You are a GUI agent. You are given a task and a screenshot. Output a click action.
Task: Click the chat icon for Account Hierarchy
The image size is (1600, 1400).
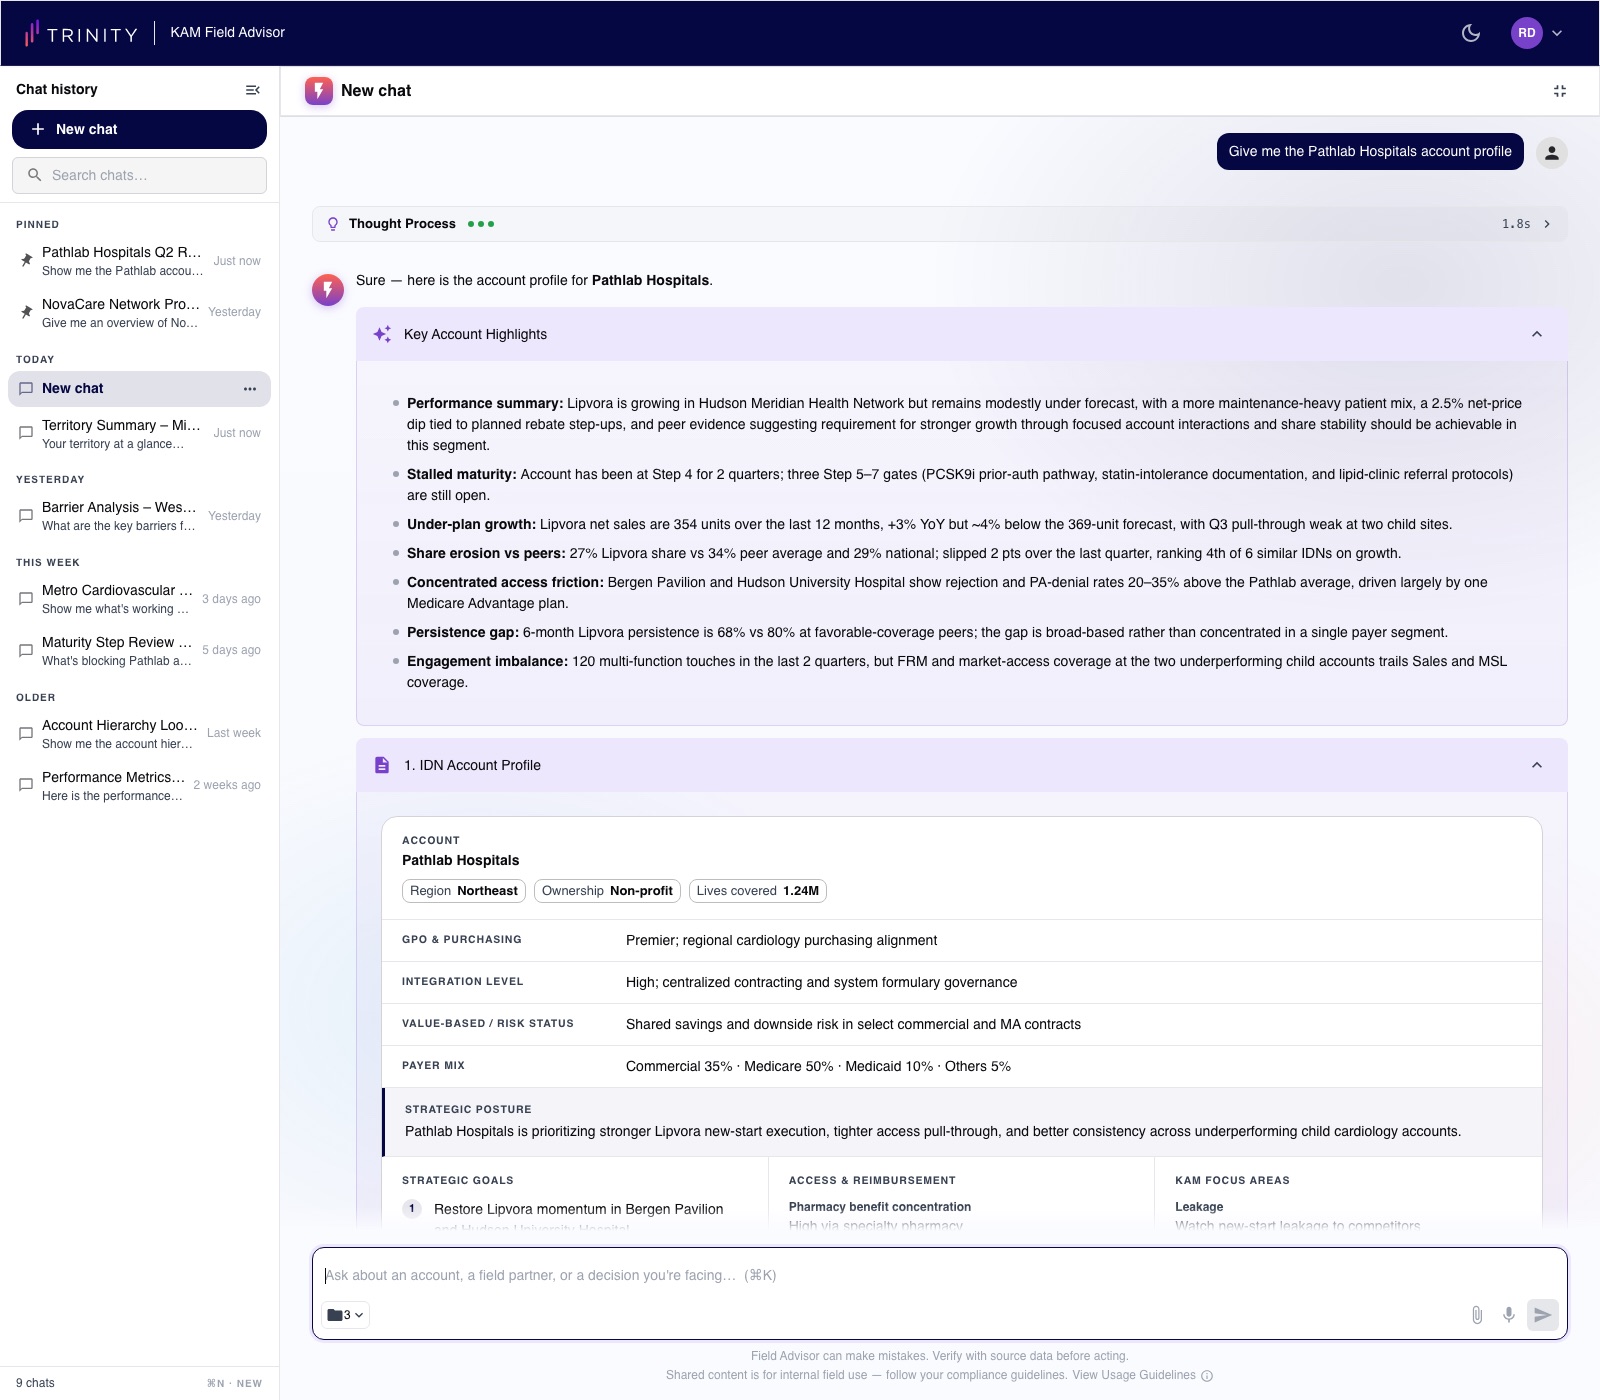(26, 733)
